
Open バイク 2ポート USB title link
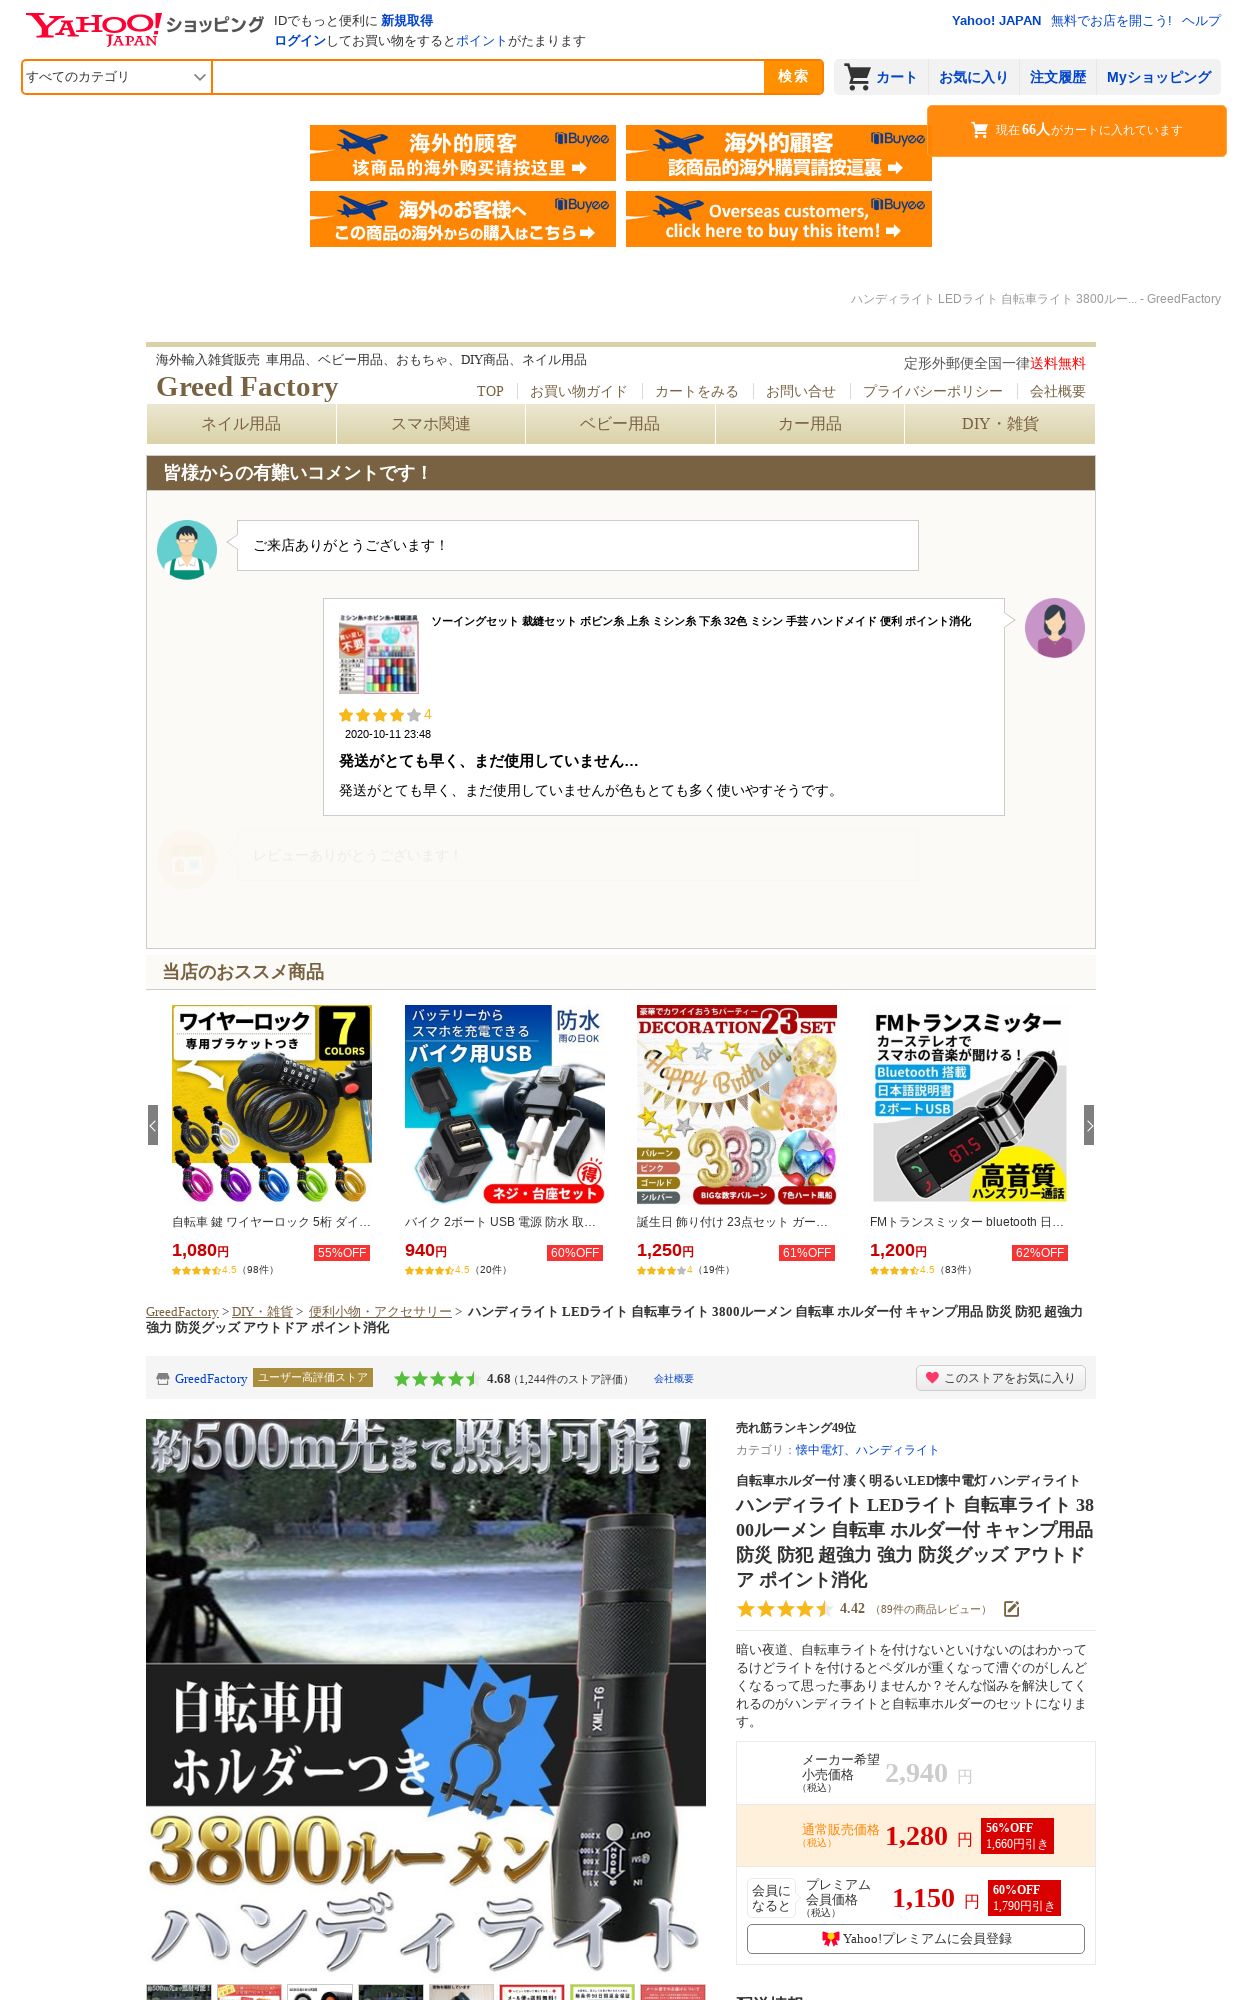tap(501, 1222)
